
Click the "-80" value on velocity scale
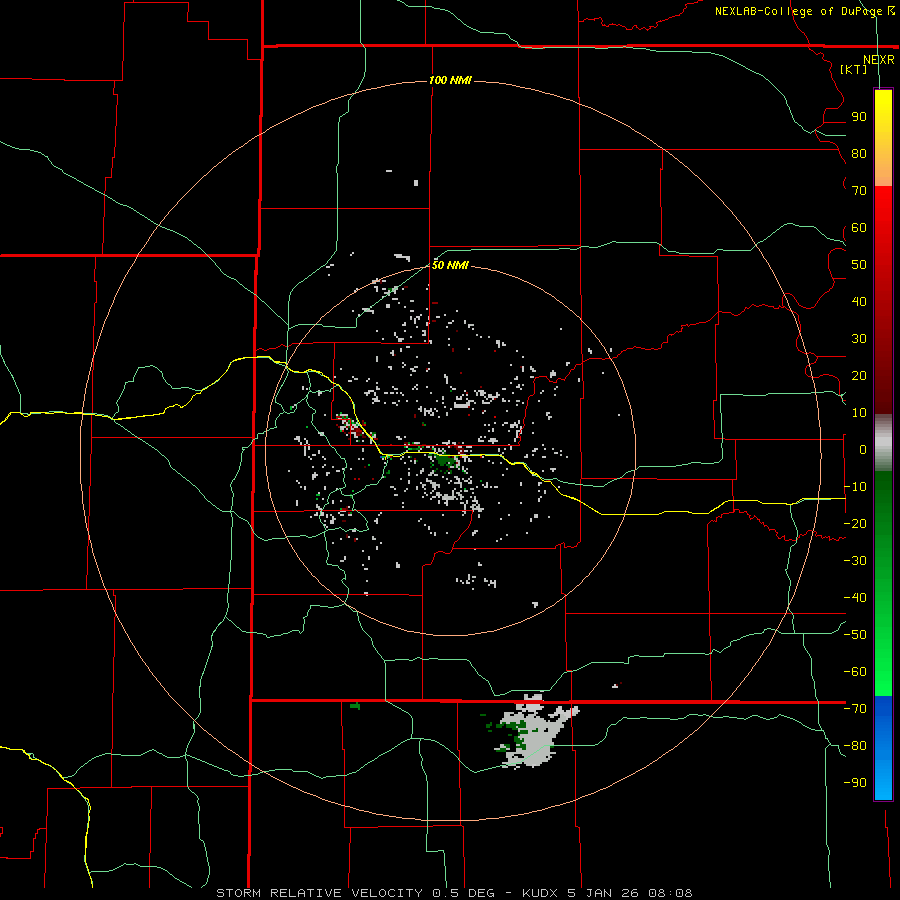(855, 746)
